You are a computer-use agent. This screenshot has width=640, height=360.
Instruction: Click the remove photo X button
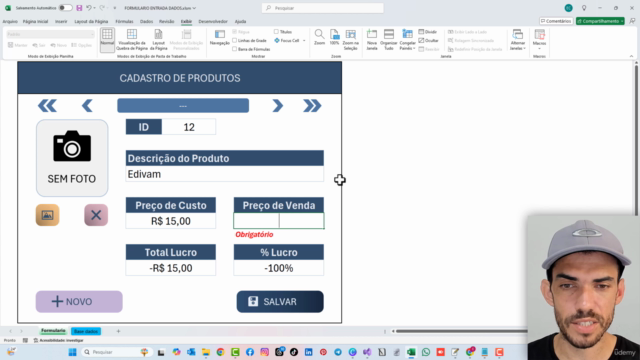pos(96,215)
